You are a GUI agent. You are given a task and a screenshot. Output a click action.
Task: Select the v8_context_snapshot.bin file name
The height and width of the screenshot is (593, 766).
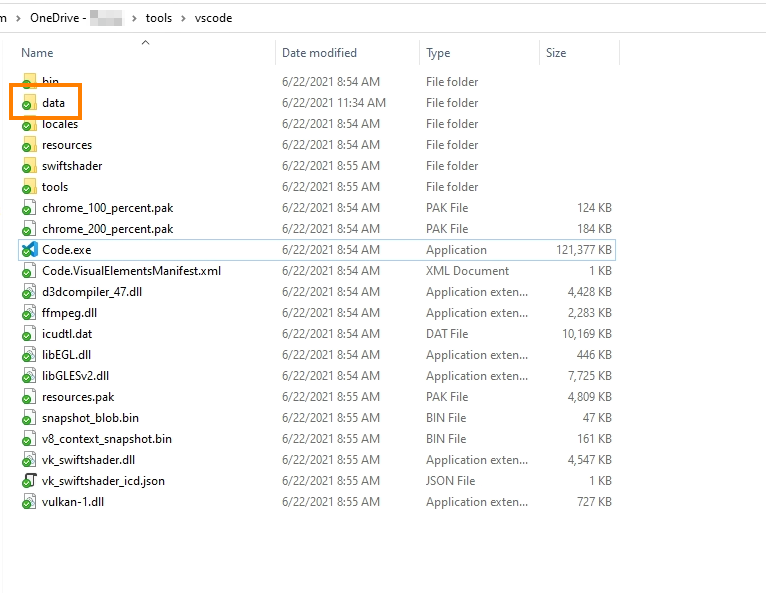[107, 439]
